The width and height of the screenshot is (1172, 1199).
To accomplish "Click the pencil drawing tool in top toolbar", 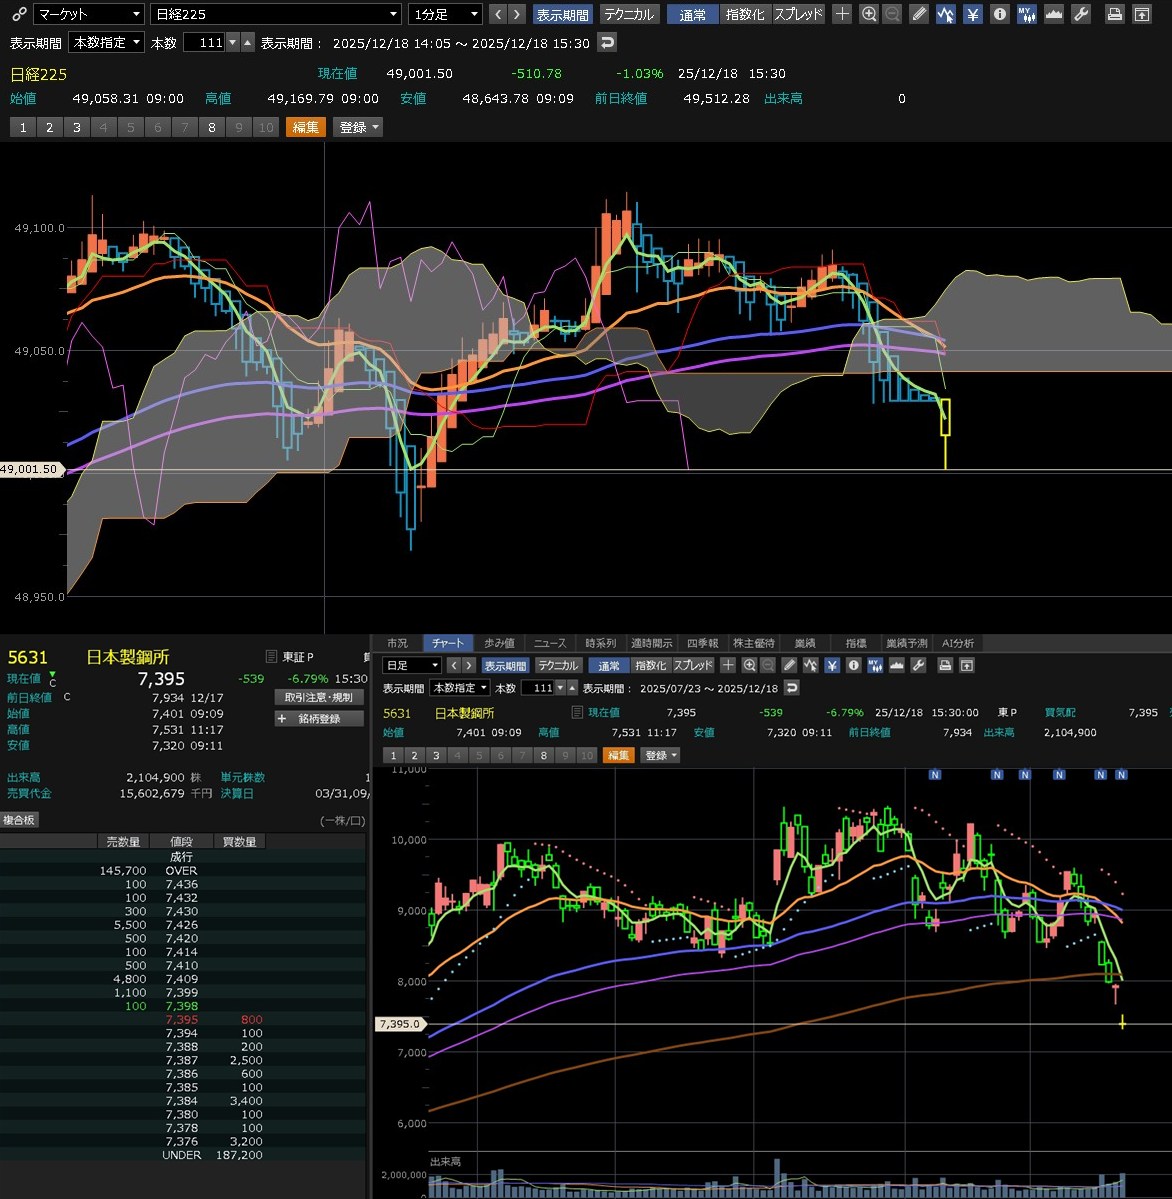I will coord(919,14).
